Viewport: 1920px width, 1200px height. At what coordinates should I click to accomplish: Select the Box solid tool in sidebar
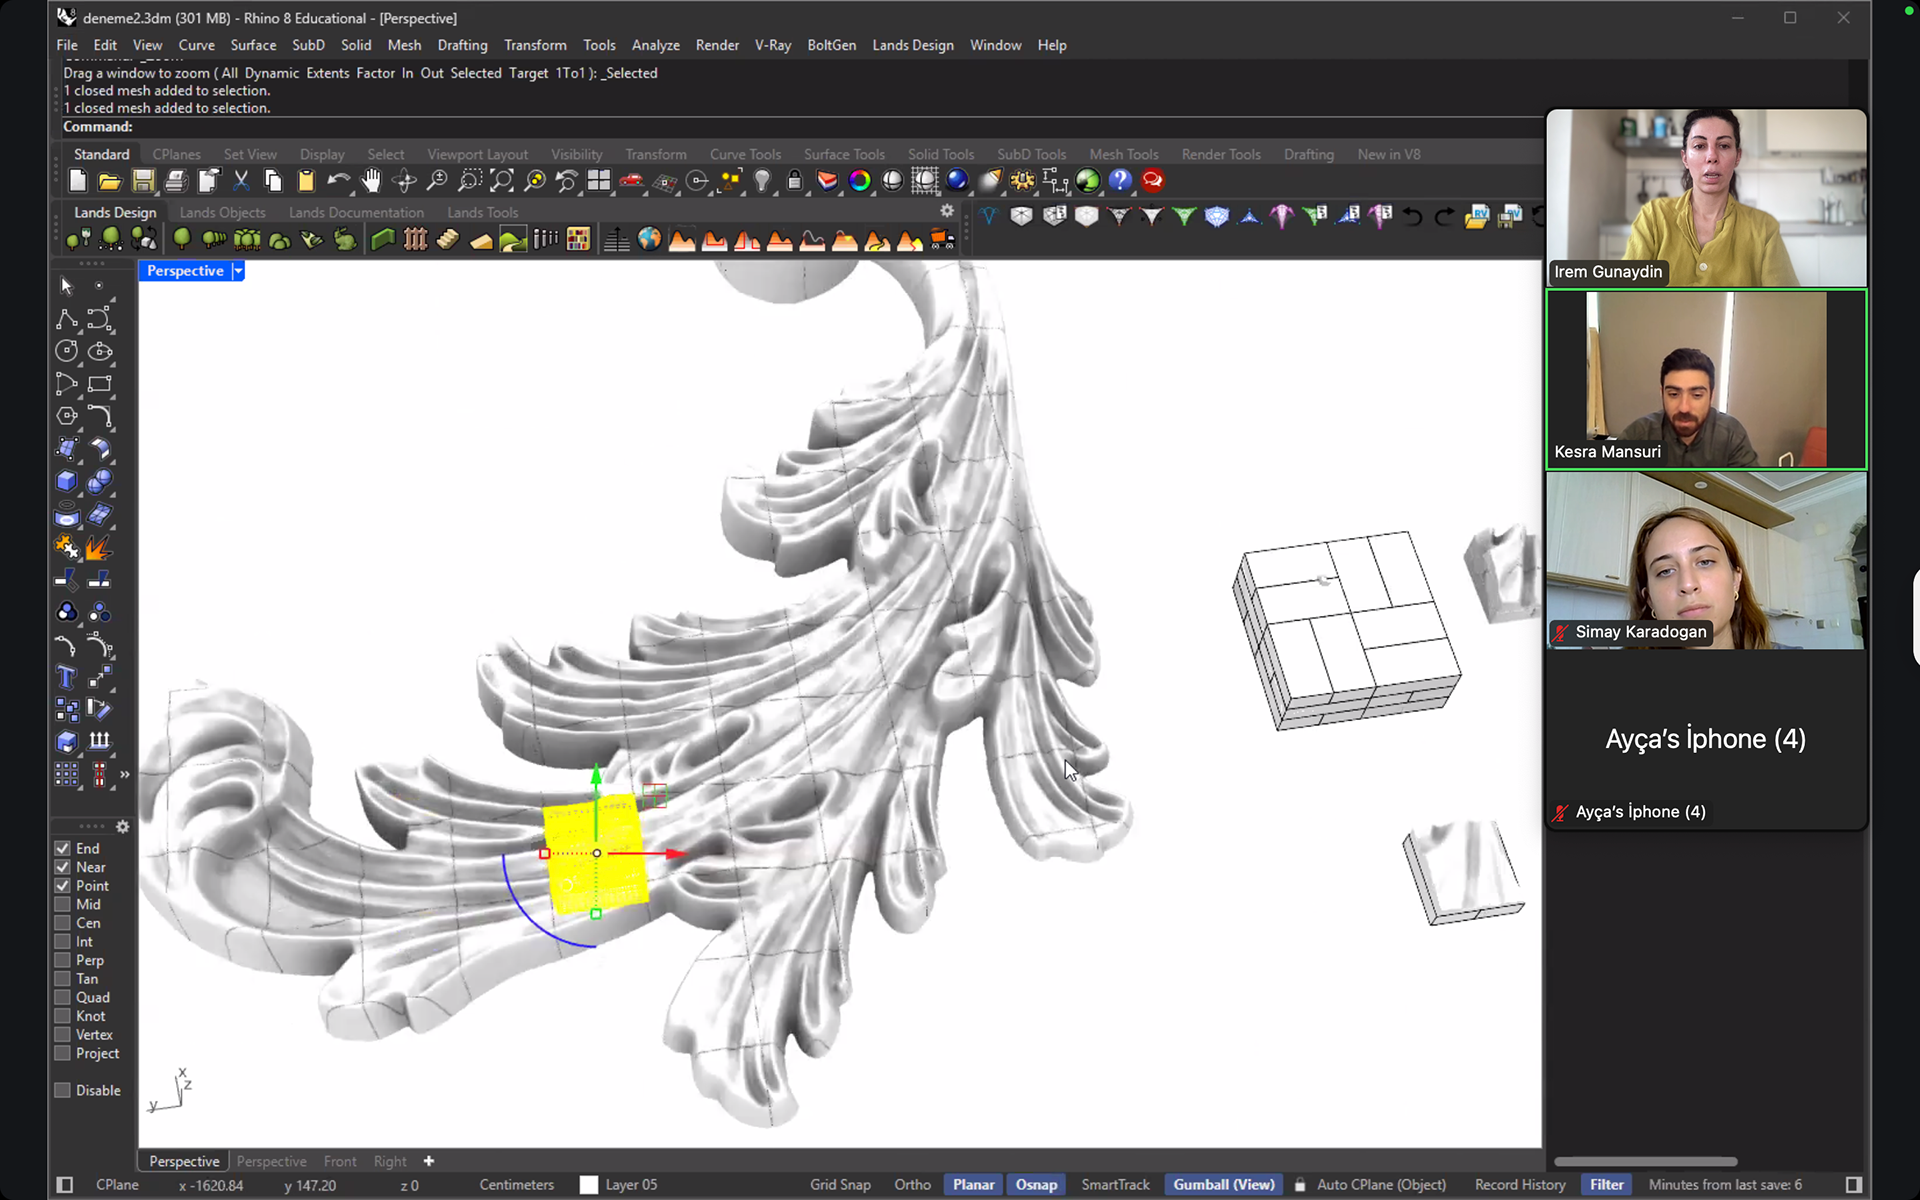67,481
